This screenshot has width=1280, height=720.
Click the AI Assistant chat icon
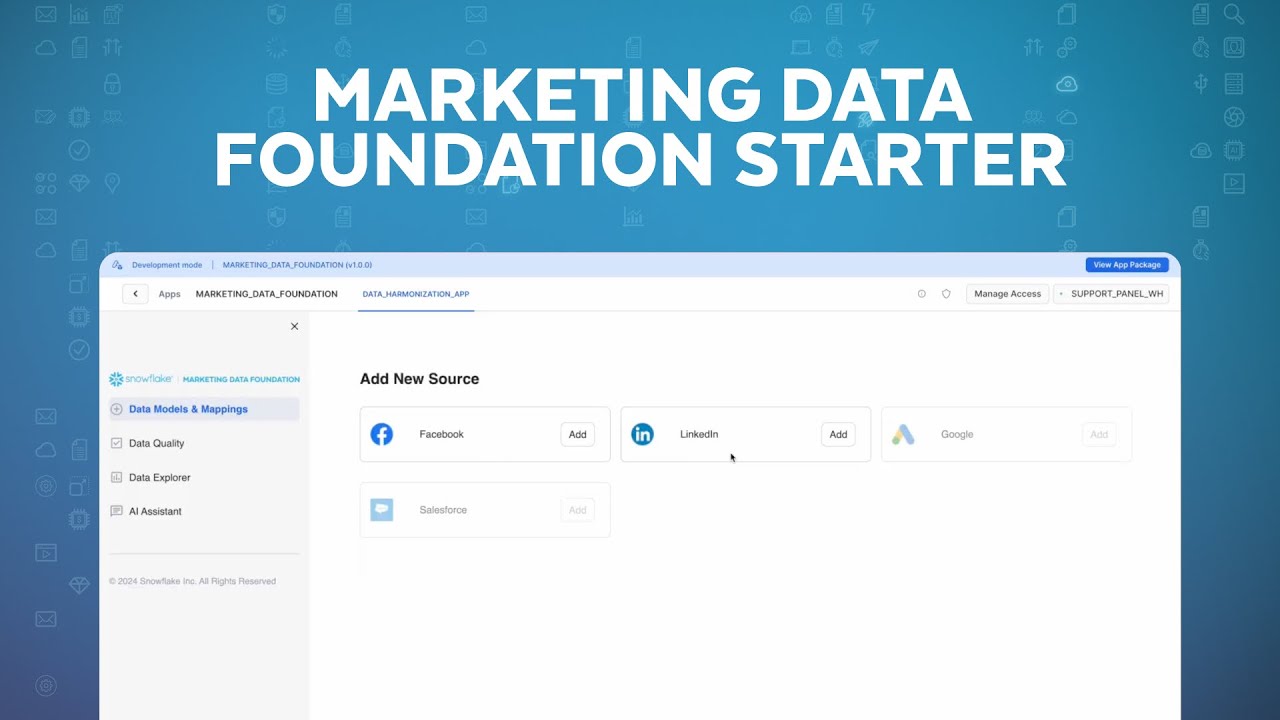tap(116, 511)
